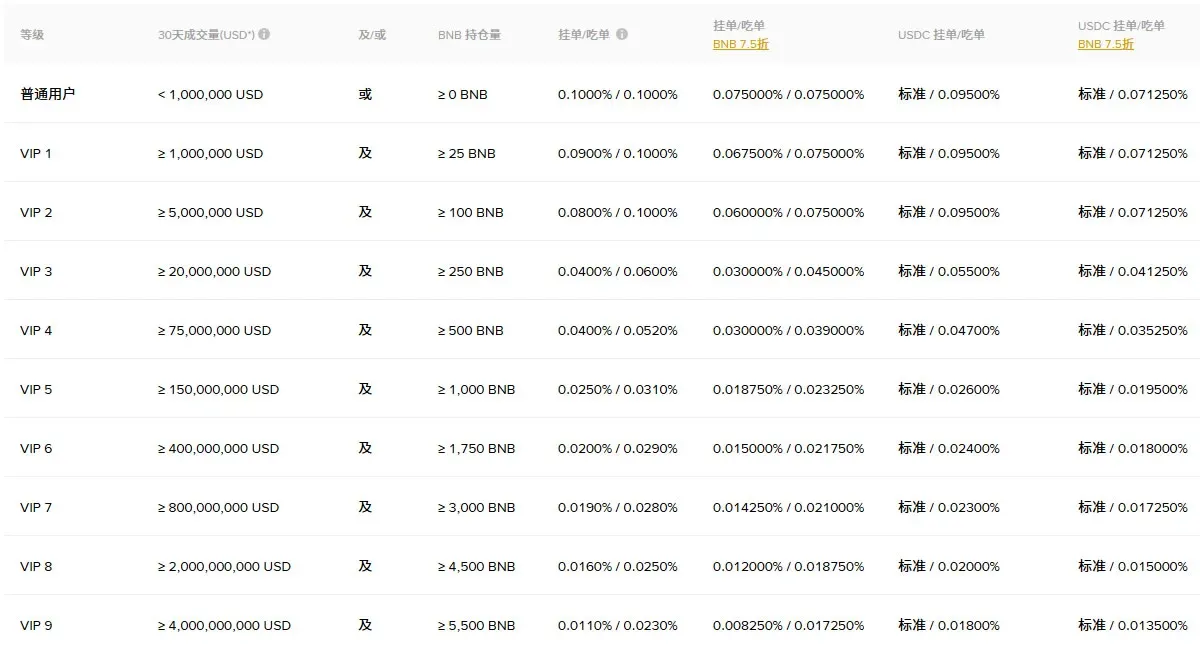Click the 标准 / 0.05500% USDC fee cell
1200x648 pixels.
coord(949,271)
